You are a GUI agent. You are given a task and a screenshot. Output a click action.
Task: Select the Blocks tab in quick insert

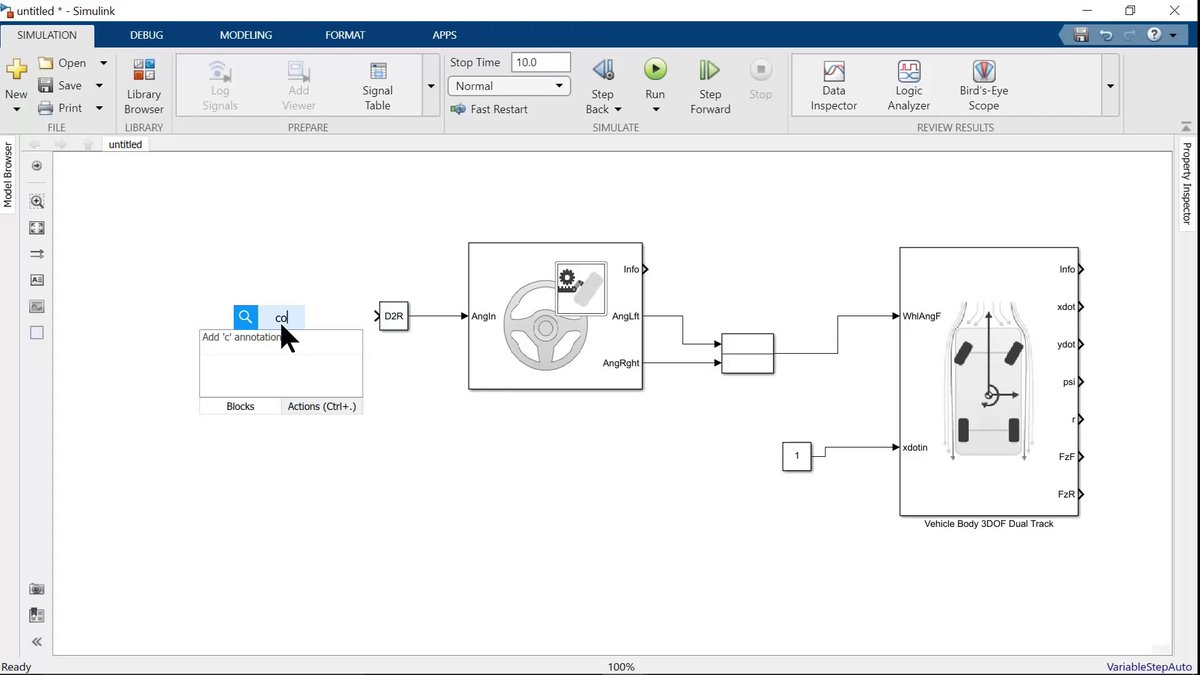(x=240, y=406)
